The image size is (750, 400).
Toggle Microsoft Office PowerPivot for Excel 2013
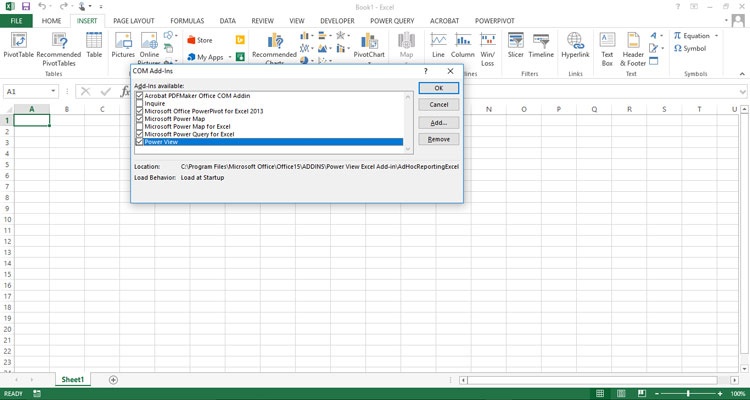(140, 111)
